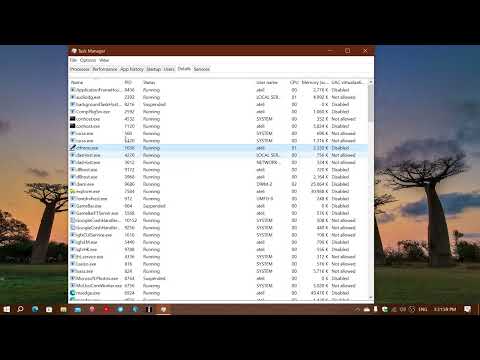Sort by the Name column header
Image resolution: width=480 pixels, height=360 pixels.
(x=96, y=82)
